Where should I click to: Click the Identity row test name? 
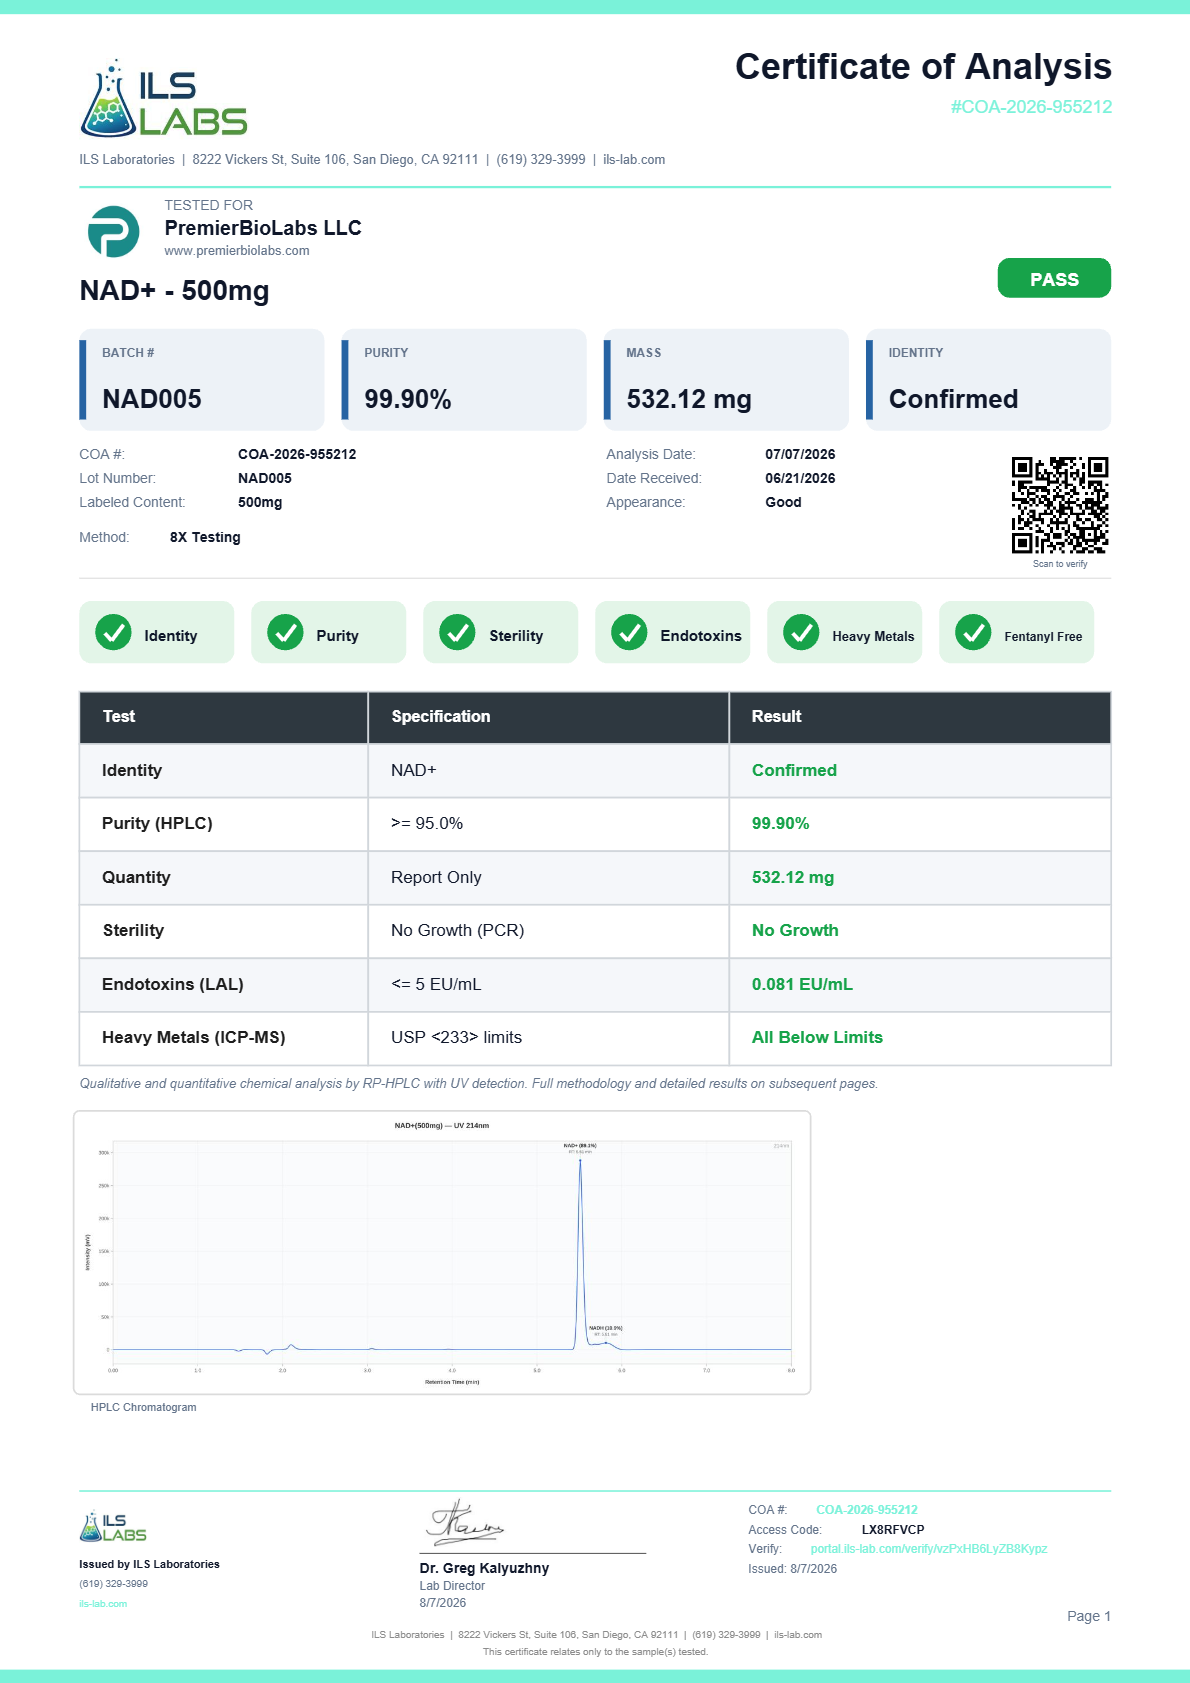132,770
